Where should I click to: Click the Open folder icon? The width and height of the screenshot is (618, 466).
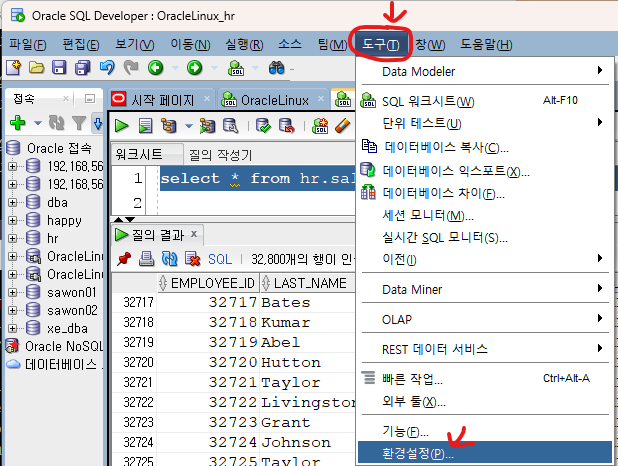coord(36,68)
